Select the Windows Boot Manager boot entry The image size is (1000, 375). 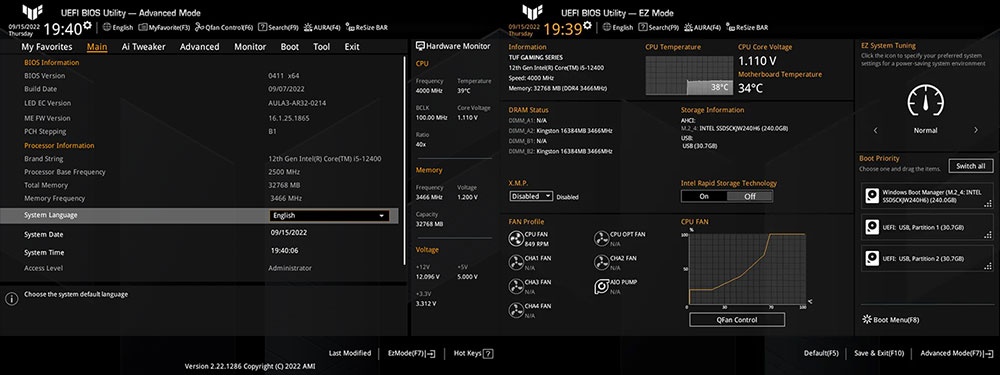[927, 196]
